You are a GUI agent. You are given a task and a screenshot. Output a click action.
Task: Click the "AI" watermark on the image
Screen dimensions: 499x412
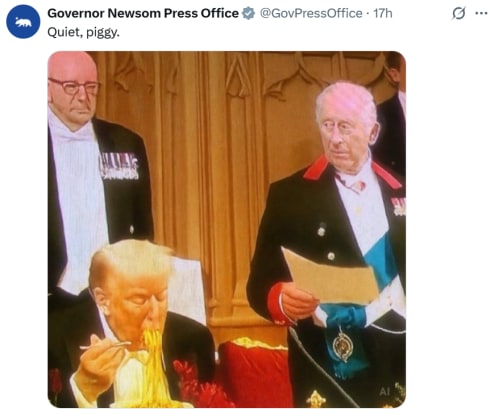click(x=384, y=392)
